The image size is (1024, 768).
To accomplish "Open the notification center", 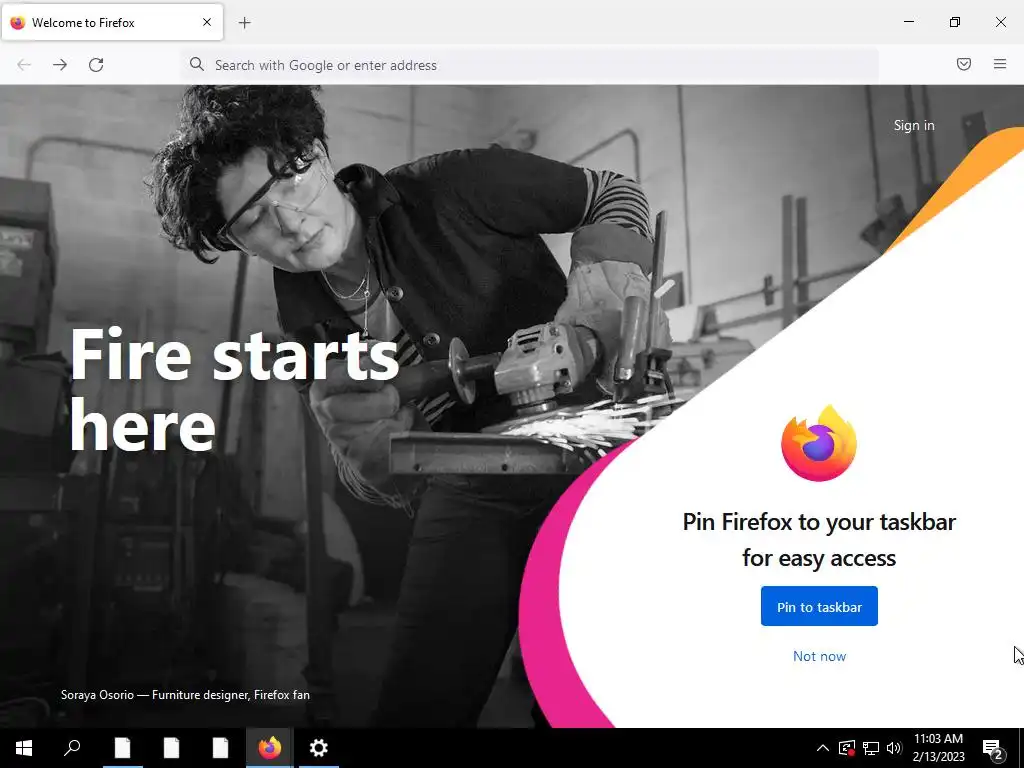I will coord(993,748).
